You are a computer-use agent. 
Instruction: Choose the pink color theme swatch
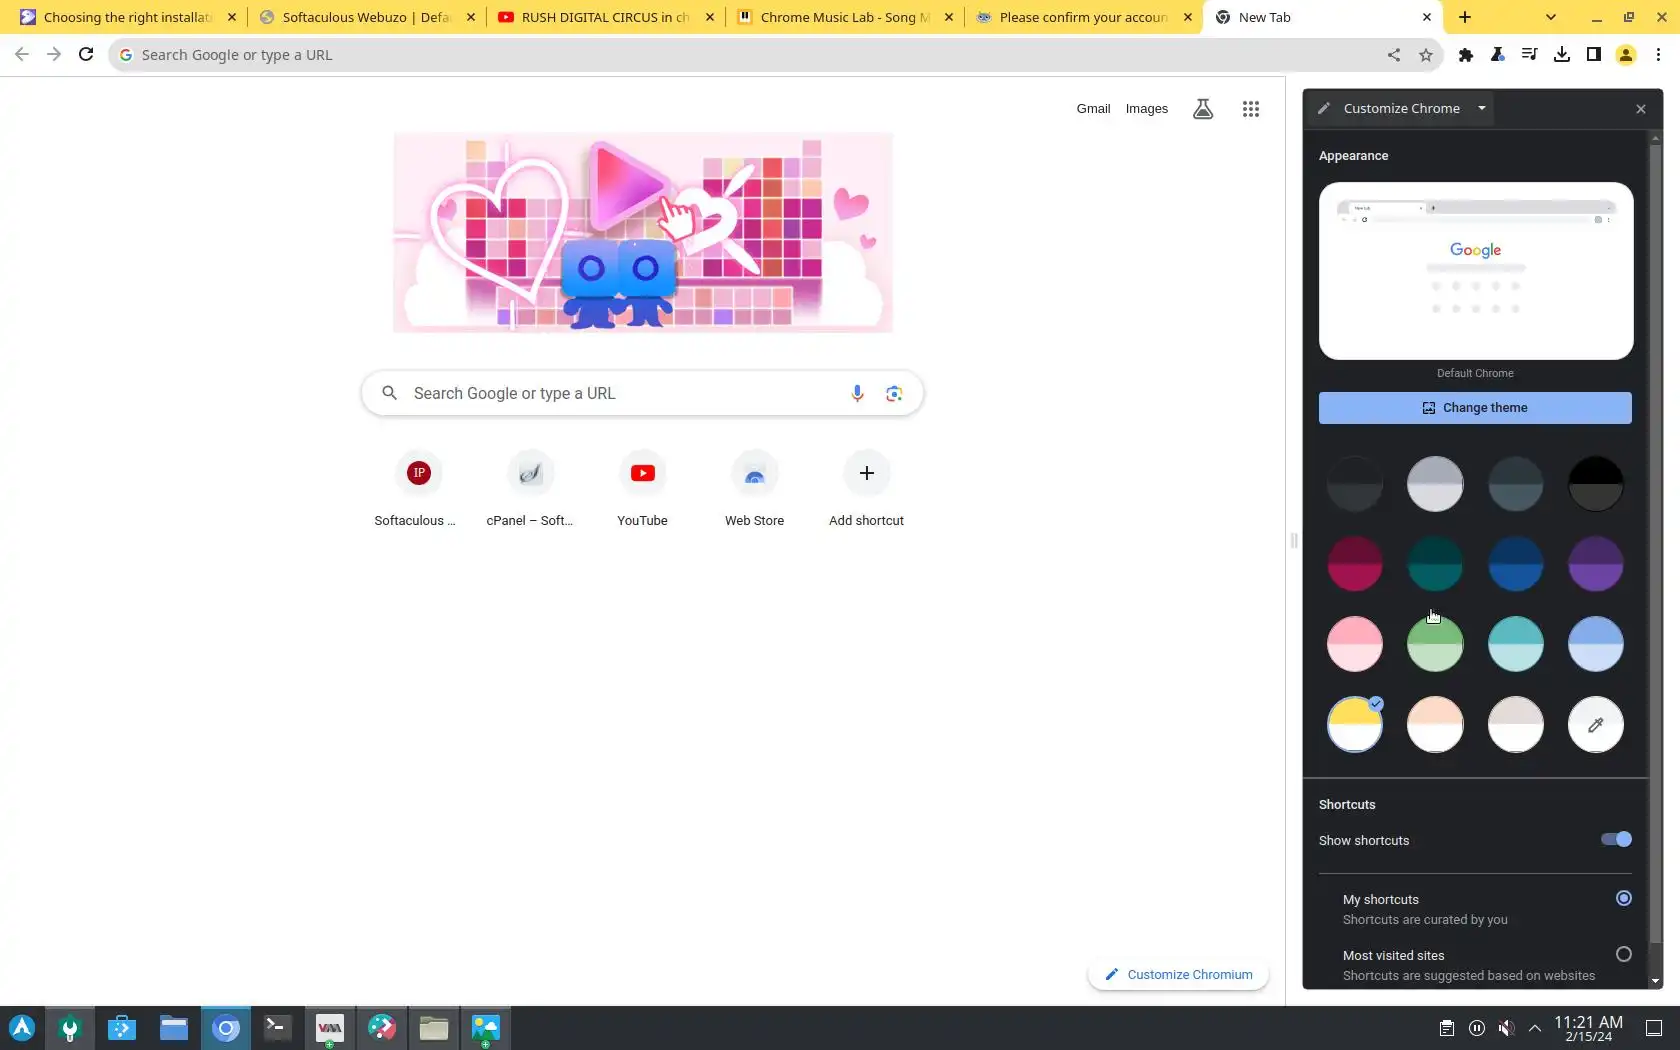click(x=1355, y=644)
